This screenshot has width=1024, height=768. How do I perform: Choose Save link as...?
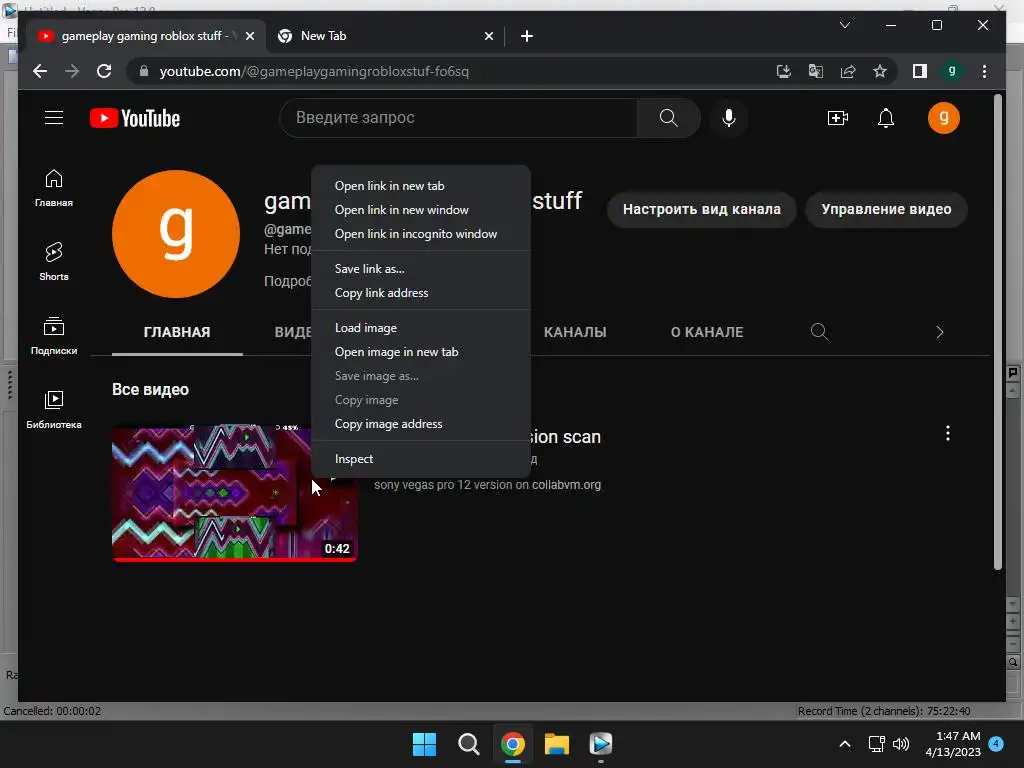point(421,268)
